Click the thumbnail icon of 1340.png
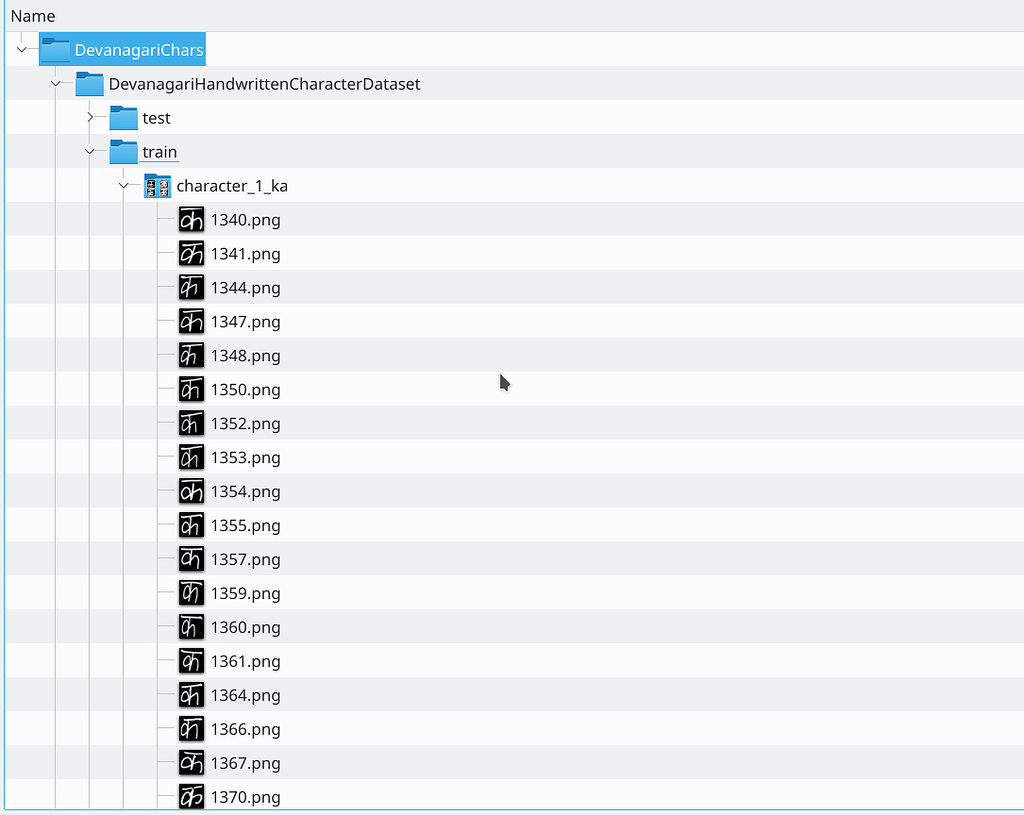 tap(191, 219)
